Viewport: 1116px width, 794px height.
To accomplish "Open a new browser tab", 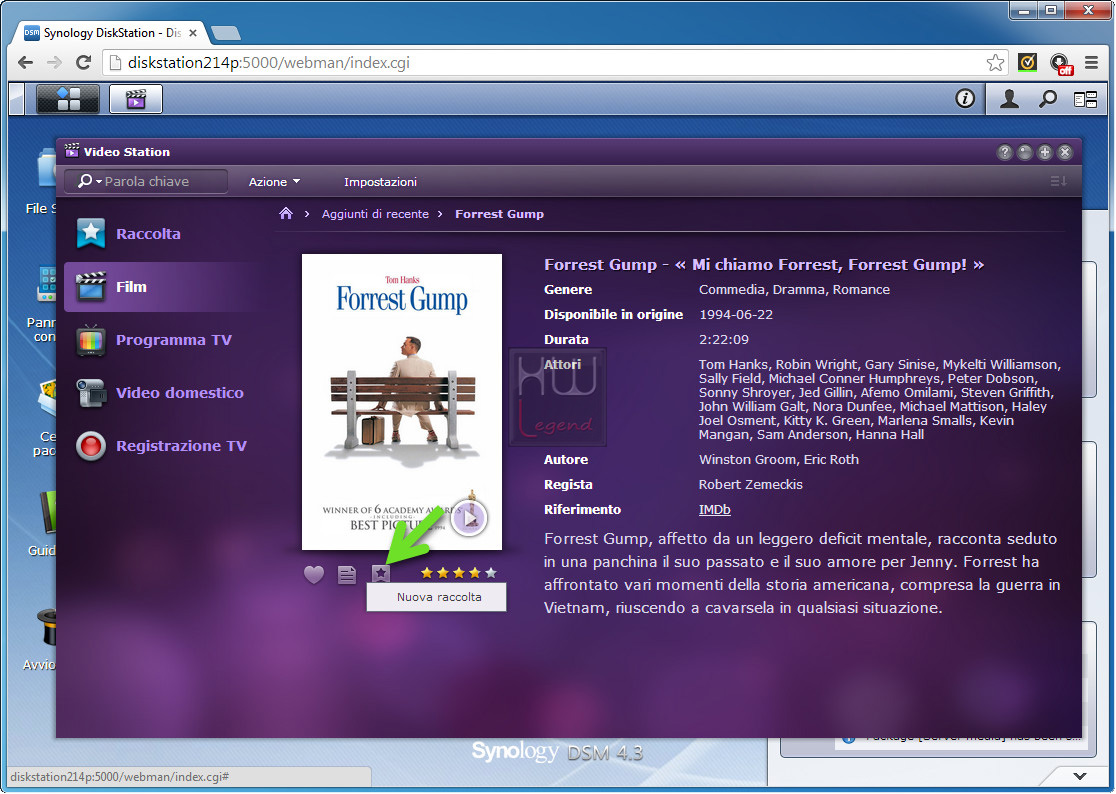I will pos(226,33).
